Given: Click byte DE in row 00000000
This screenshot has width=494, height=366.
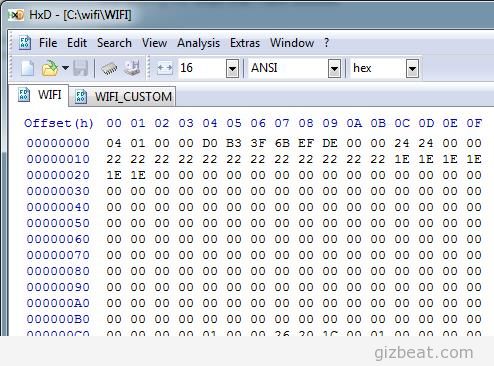Looking at the screenshot, I should pyautogui.click(x=330, y=143).
